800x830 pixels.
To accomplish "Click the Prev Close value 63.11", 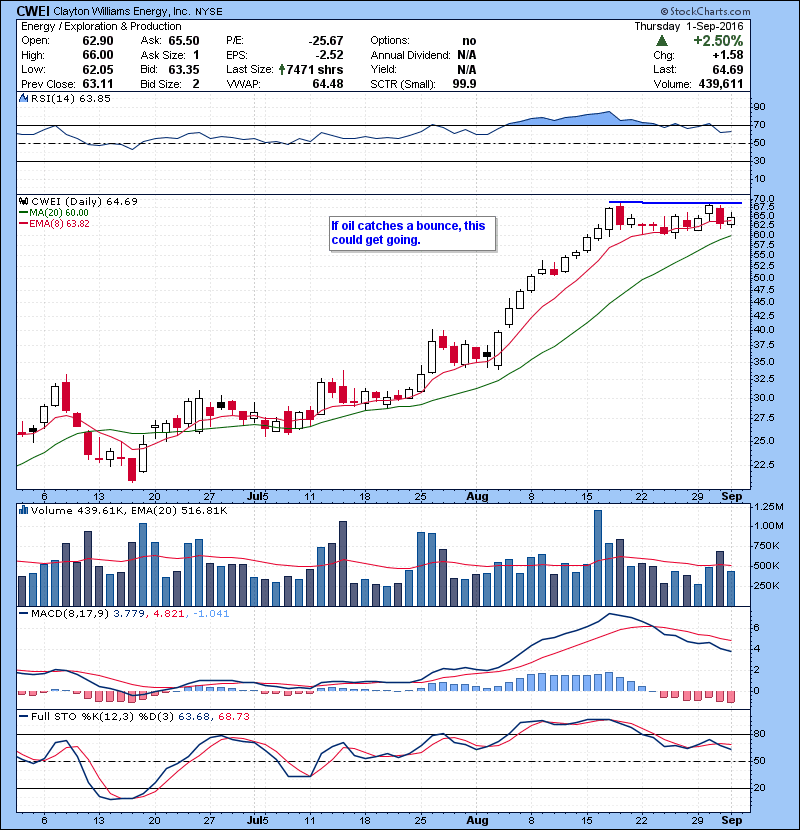I will click(98, 84).
